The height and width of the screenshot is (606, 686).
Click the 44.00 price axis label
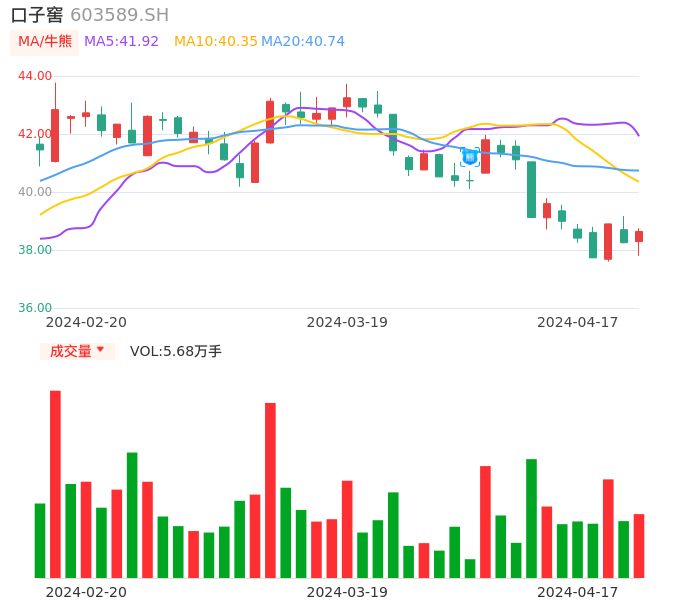pos(35,76)
